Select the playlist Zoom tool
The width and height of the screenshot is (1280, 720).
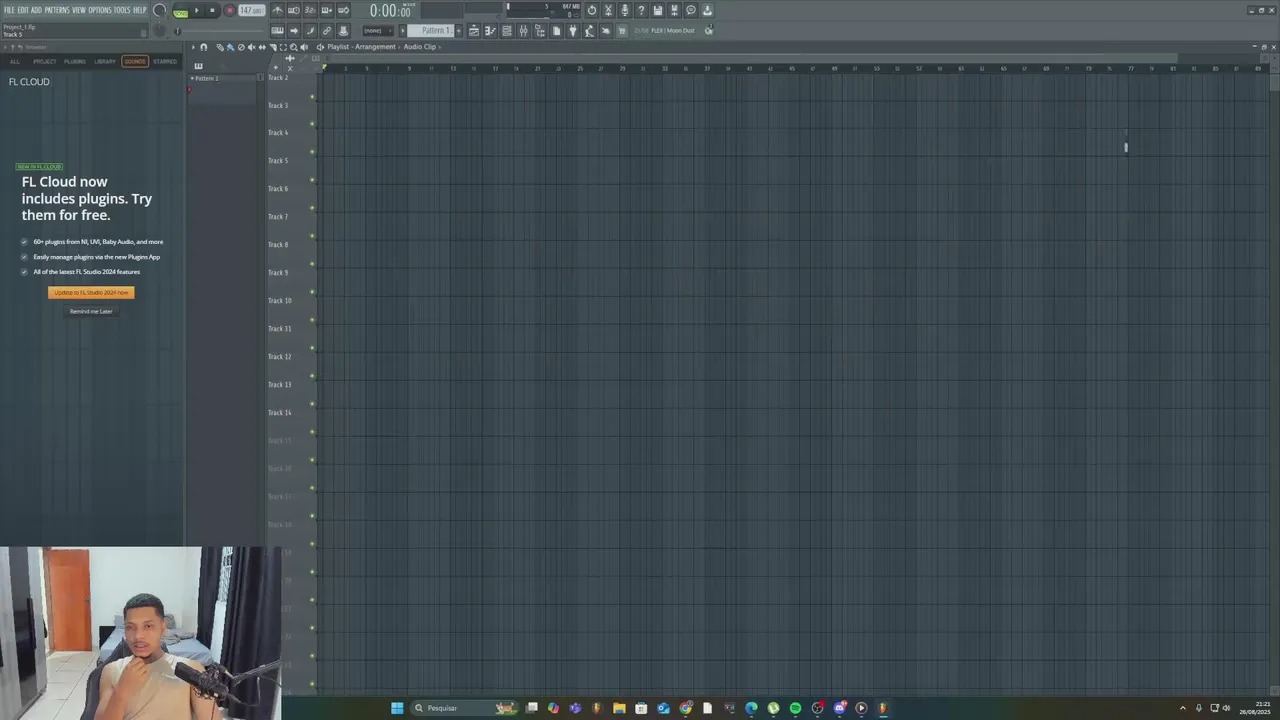pos(293,47)
